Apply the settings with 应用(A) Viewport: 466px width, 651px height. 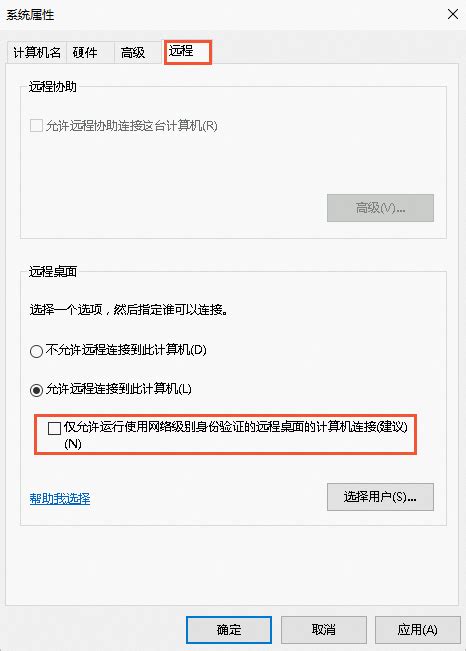417,630
